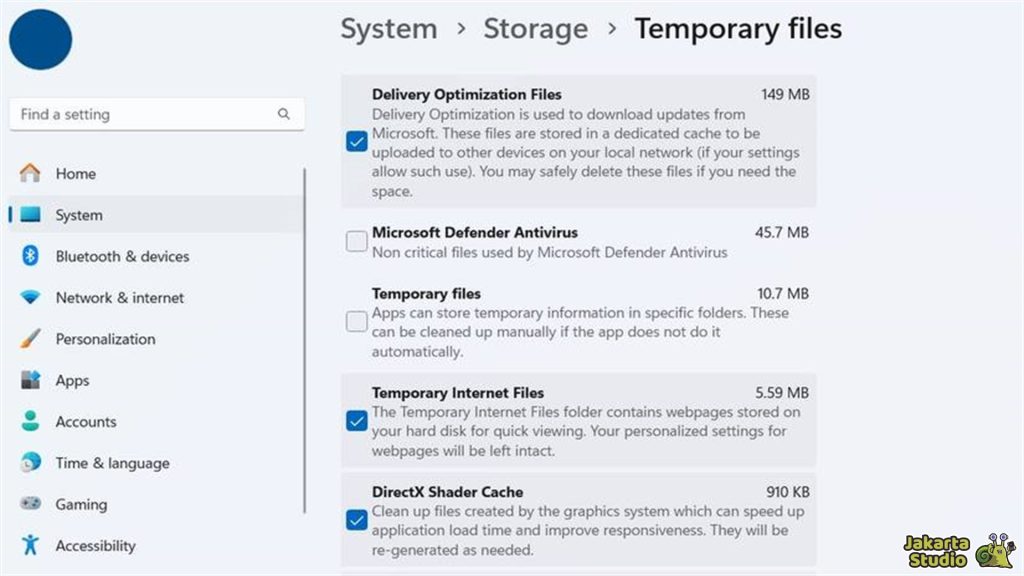1024x576 pixels.
Task: Click the 45.7 MB size value
Action: pyautogui.click(x=782, y=232)
